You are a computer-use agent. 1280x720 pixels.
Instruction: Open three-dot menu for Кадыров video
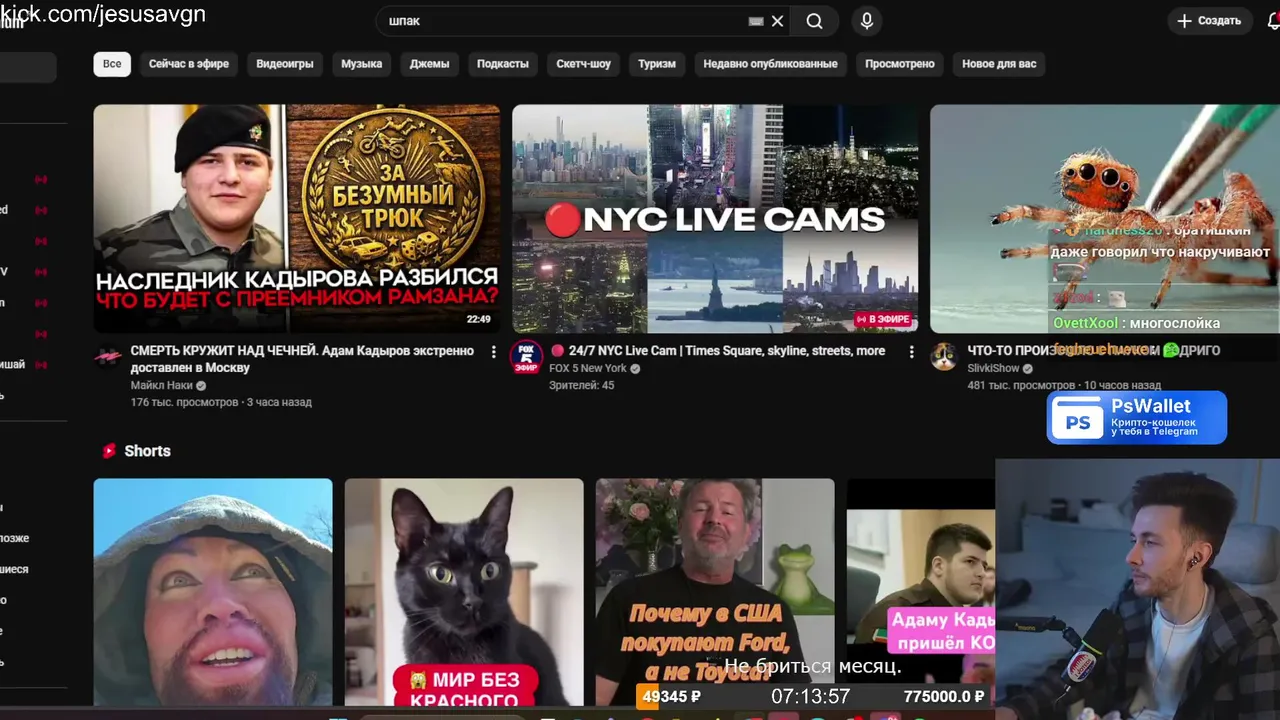point(493,352)
